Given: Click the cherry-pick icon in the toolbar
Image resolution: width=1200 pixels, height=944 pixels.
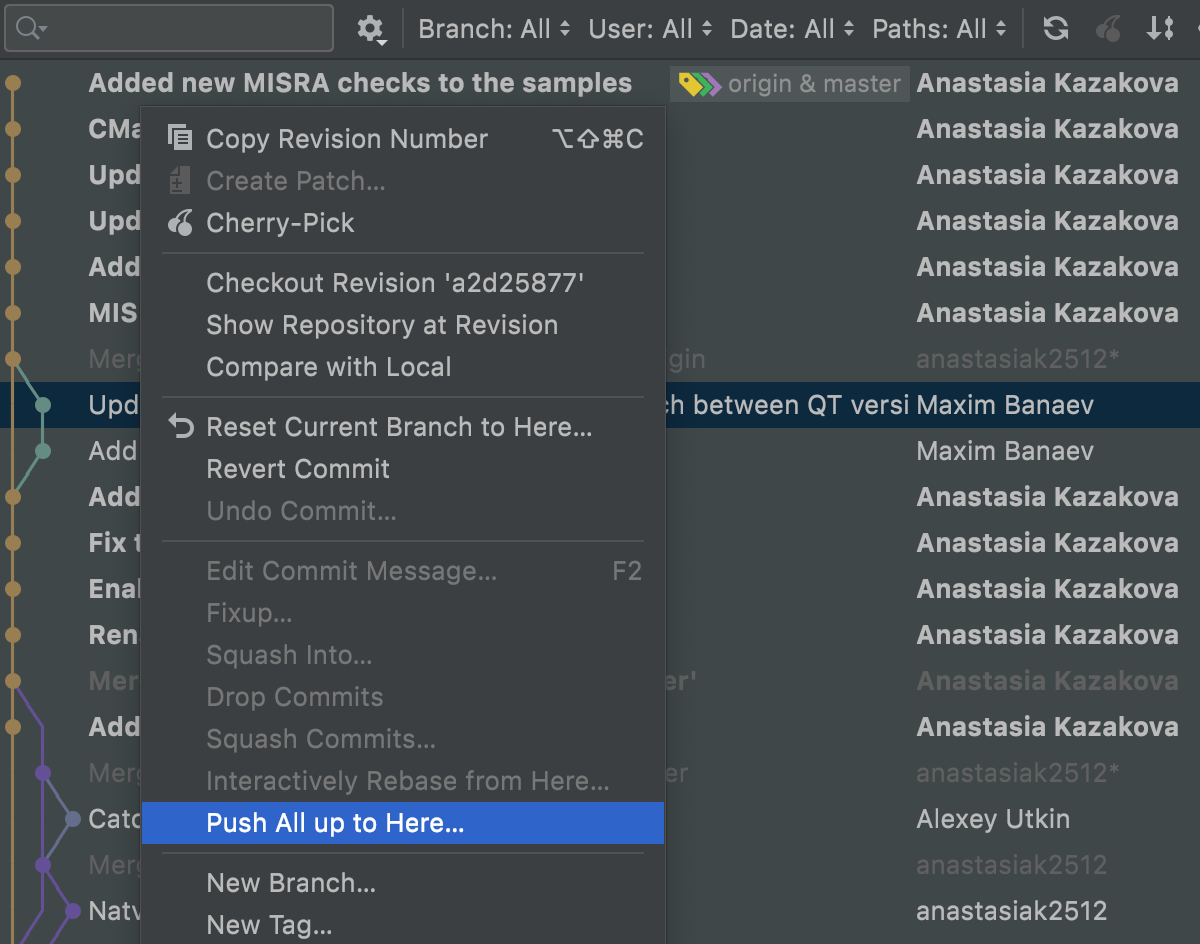Looking at the screenshot, I should [1108, 28].
